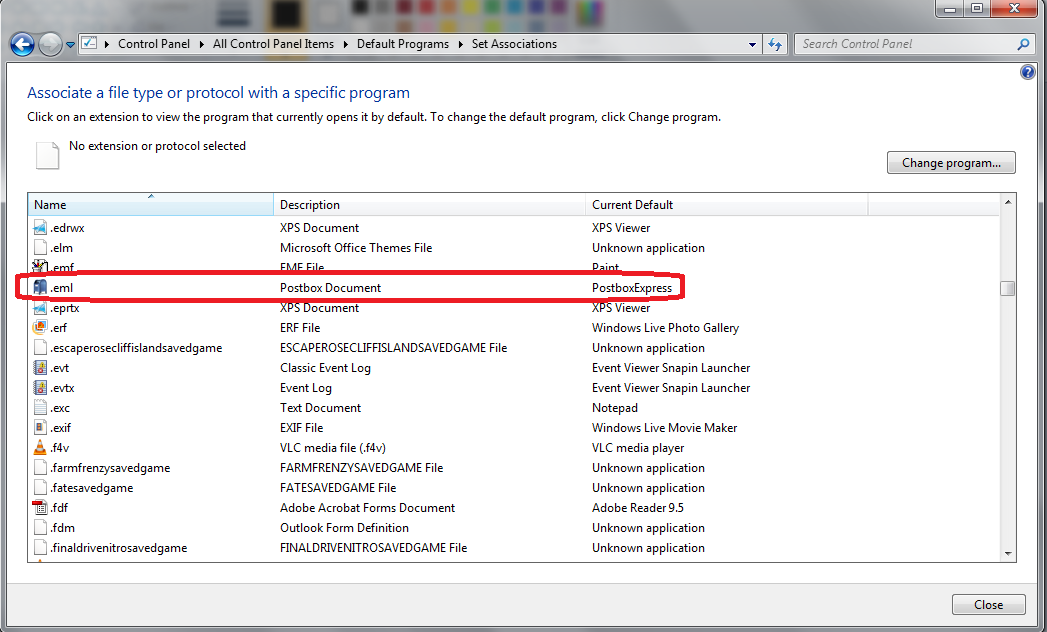Open the Help question mark icon
The image size is (1047, 632).
click(1028, 72)
